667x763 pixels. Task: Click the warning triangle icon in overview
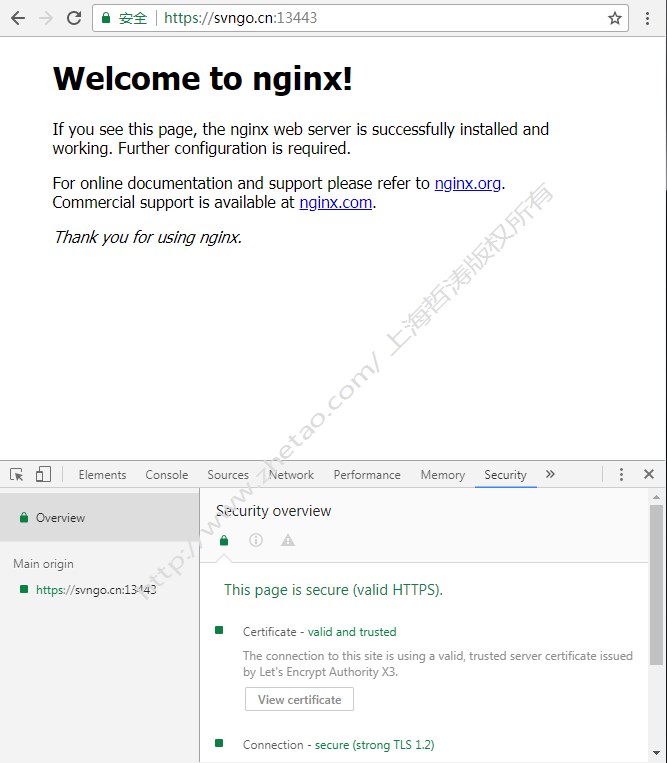[x=288, y=540]
